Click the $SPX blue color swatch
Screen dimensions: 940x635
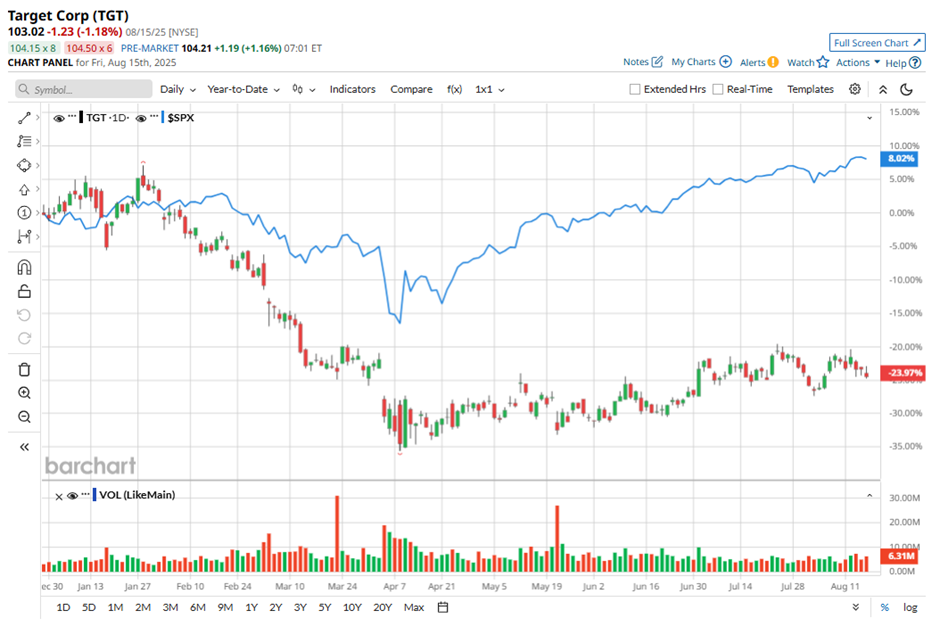(x=162, y=118)
